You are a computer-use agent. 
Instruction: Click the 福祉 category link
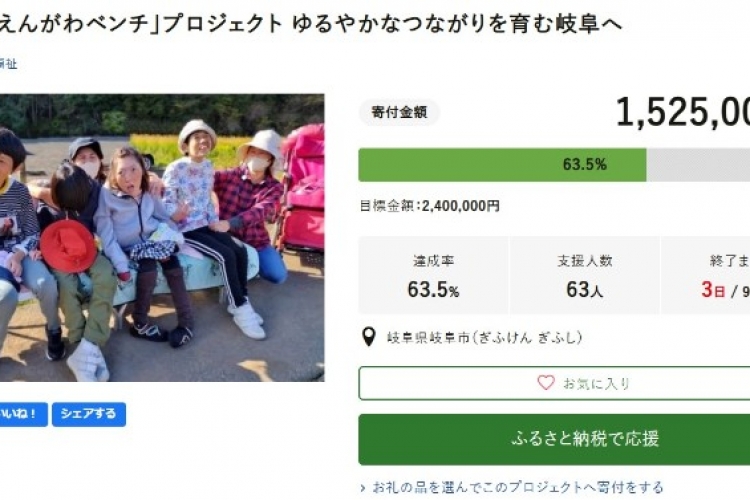tap(8, 64)
